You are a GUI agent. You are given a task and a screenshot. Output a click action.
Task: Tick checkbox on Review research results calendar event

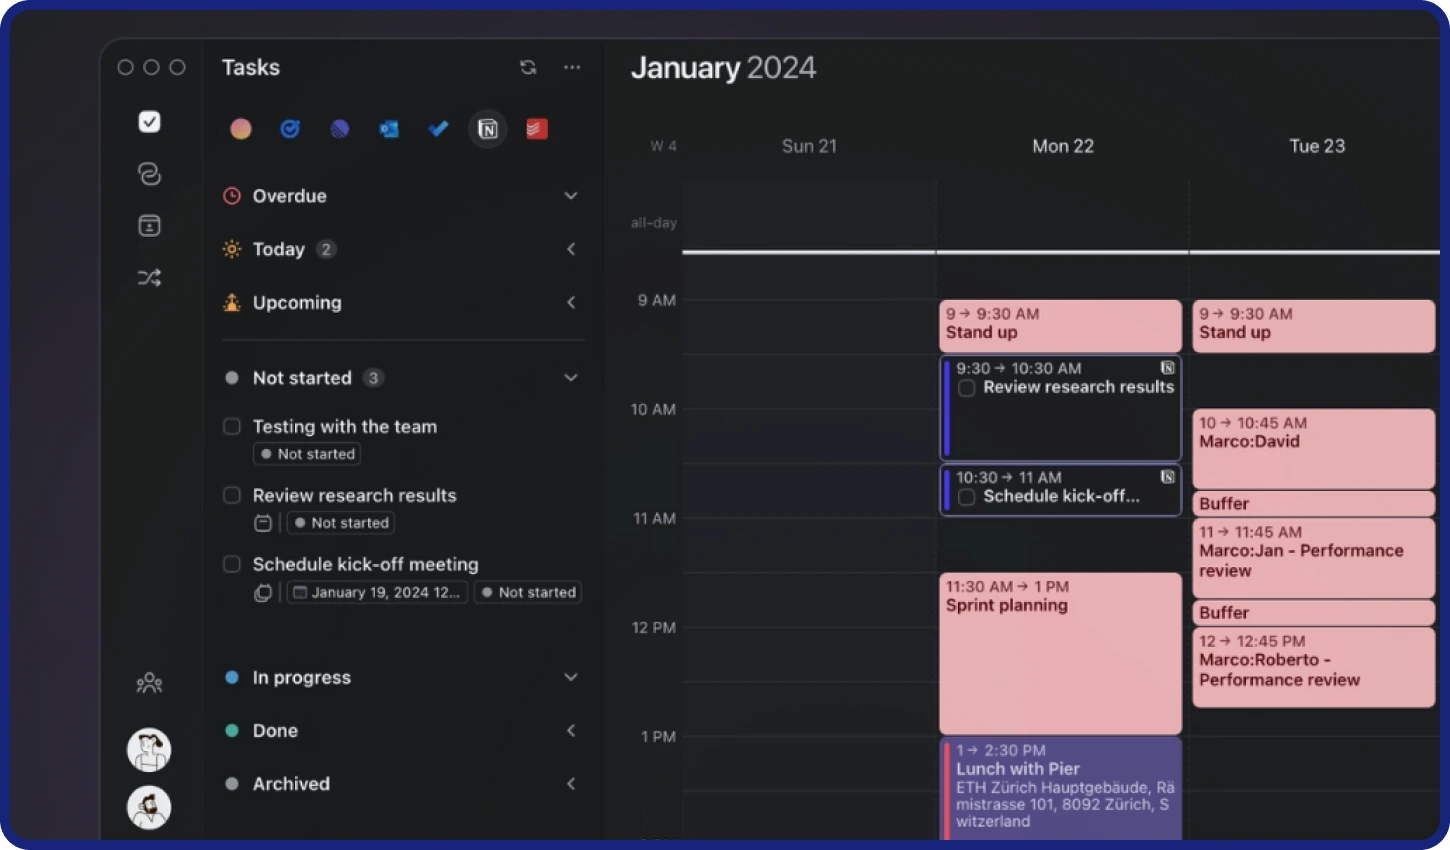tap(967, 388)
